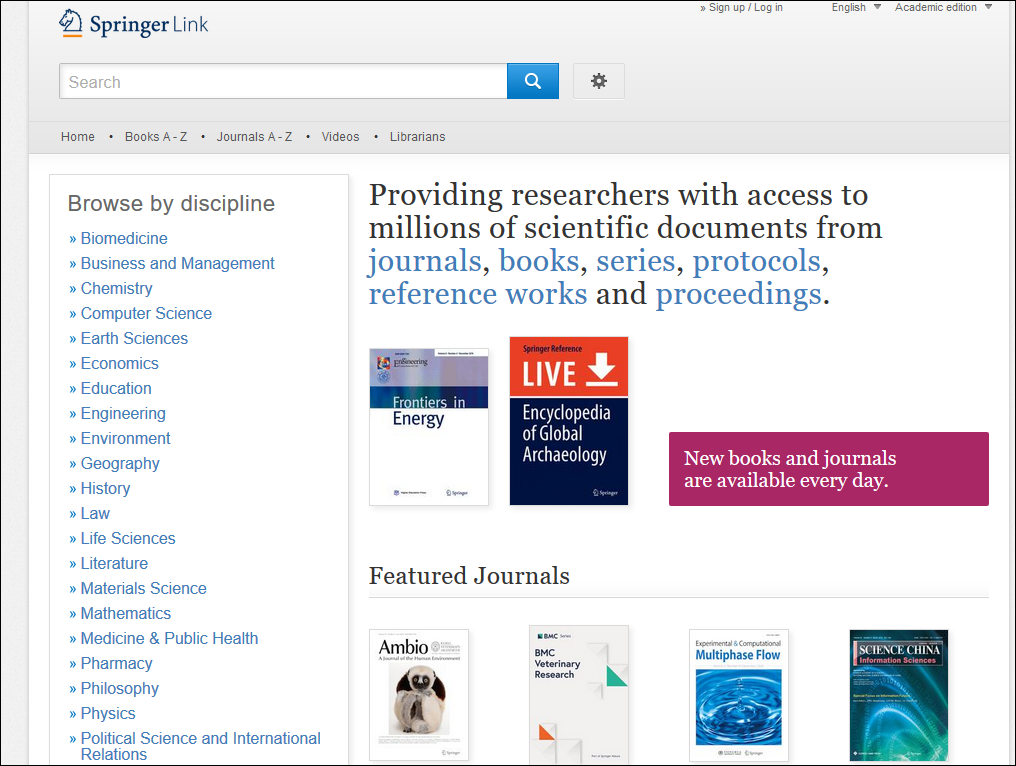Browse the Law discipline
This screenshot has width=1016, height=766.
click(x=95, y=513)
